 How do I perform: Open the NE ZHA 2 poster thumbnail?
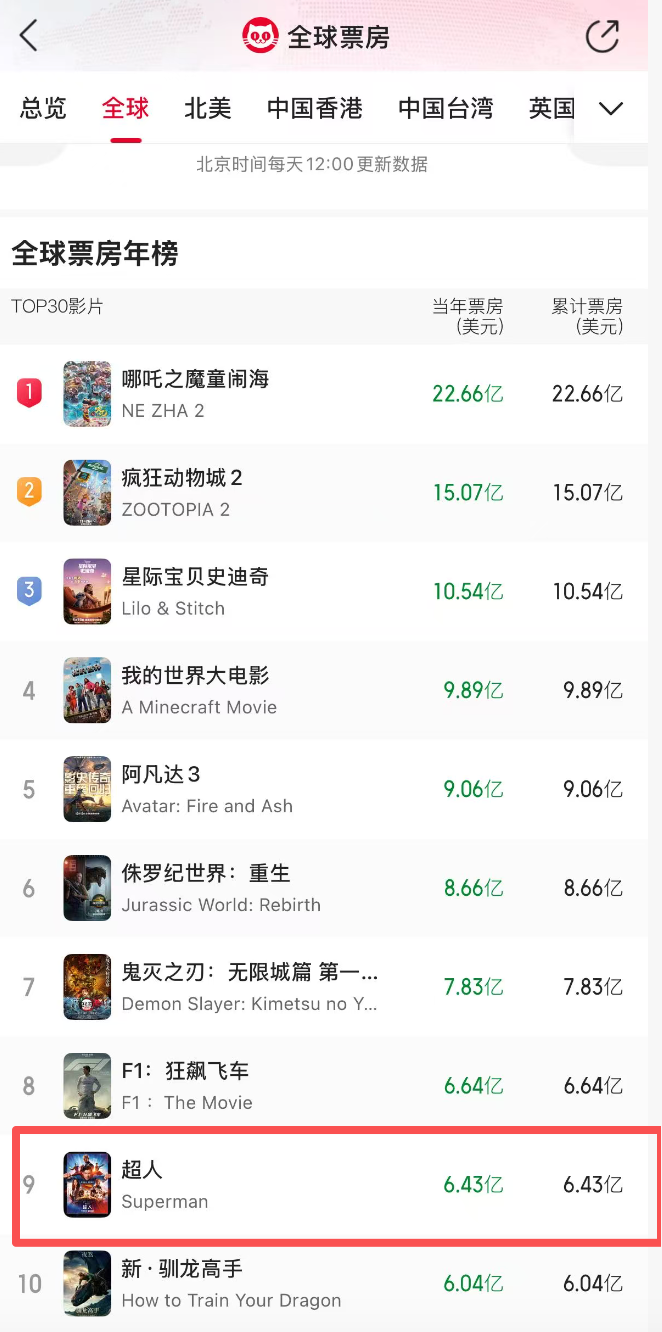(87, 394)
